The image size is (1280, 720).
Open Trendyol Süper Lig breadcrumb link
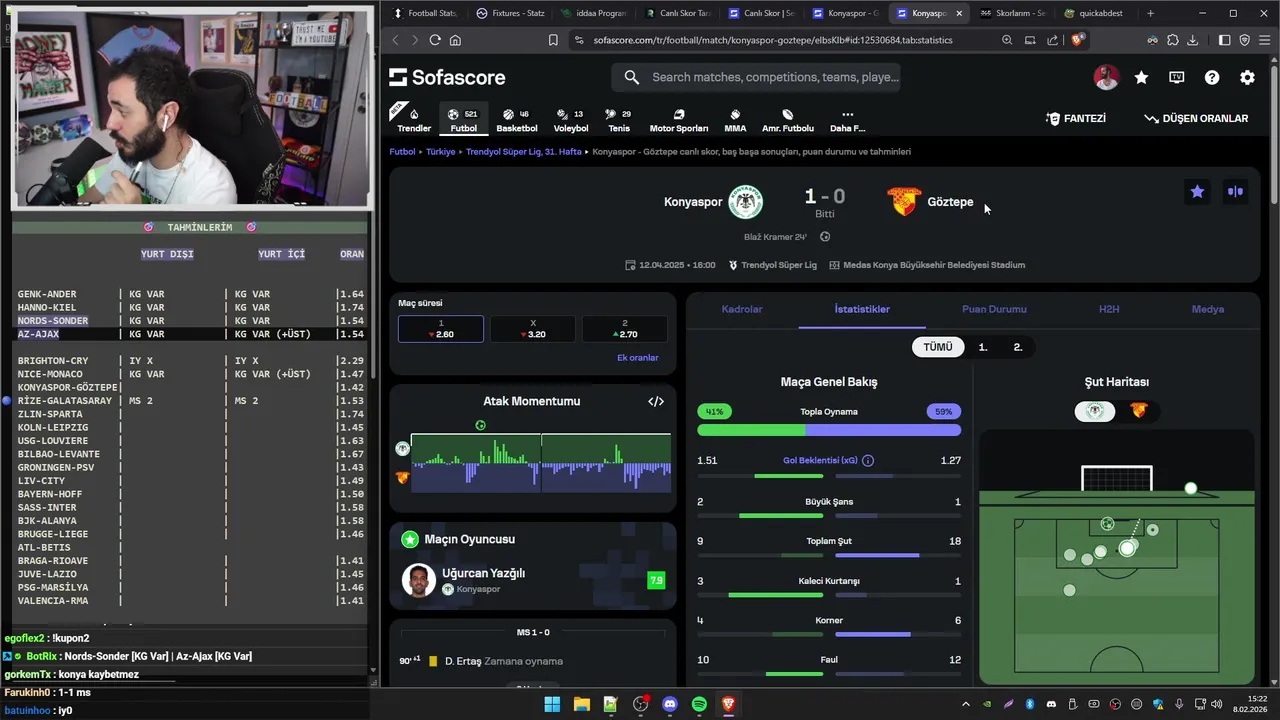(524, 152)
